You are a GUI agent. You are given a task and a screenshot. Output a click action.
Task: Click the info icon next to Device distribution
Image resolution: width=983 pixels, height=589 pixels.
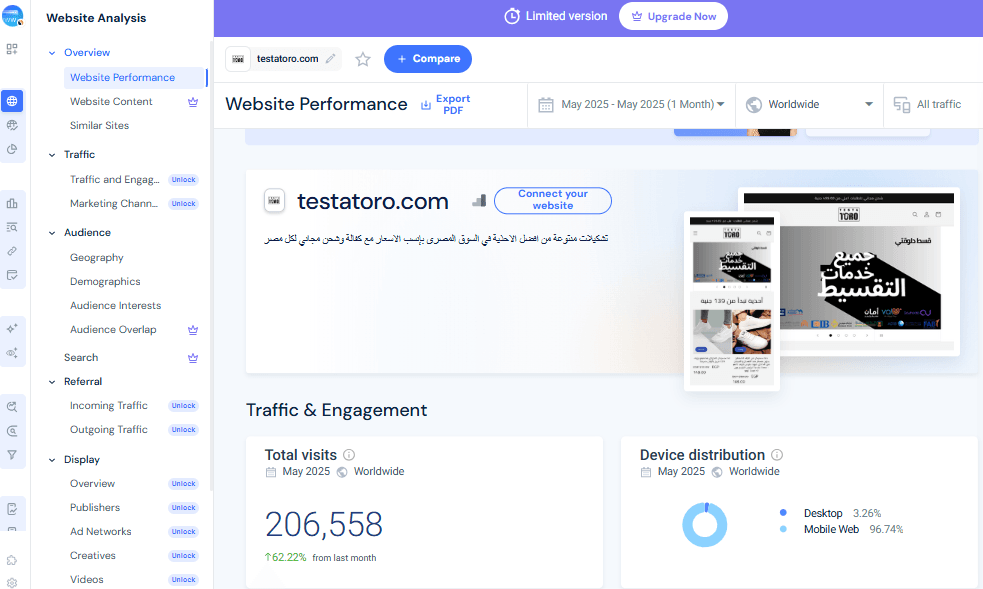point(777,455)
